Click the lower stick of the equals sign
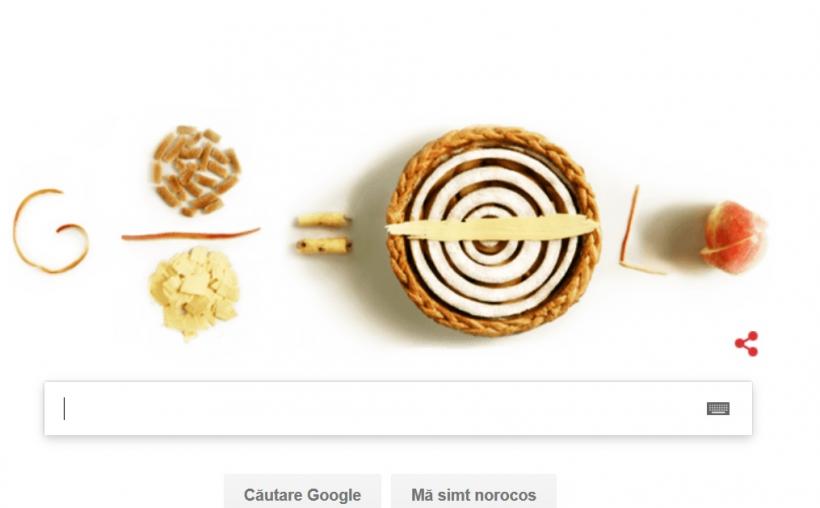 pyautogui.click(x=323, y=246)
